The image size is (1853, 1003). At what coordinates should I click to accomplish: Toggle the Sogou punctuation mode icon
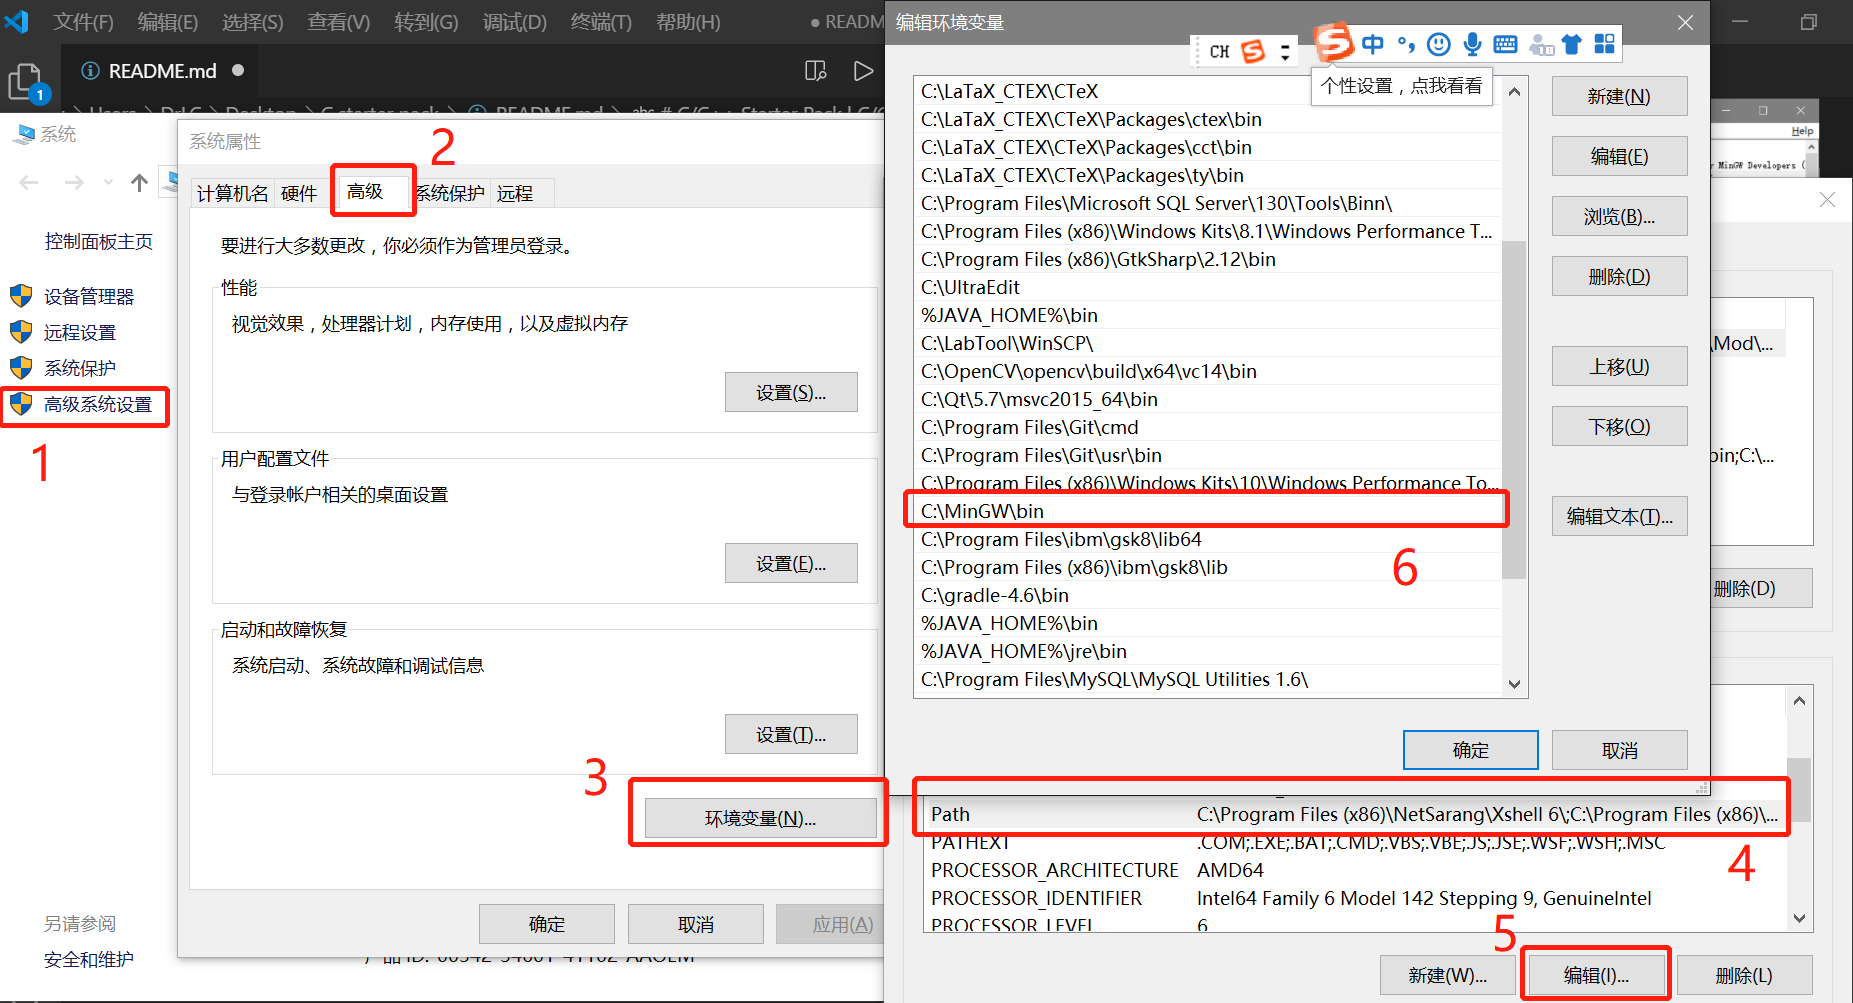pos(1406,44)
